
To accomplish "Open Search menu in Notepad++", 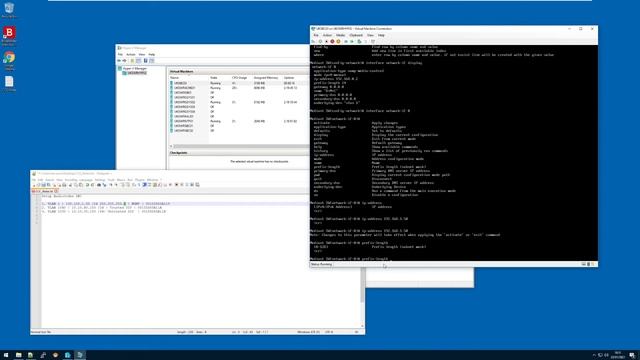I will pyautogui.click(x=49, y=180).
